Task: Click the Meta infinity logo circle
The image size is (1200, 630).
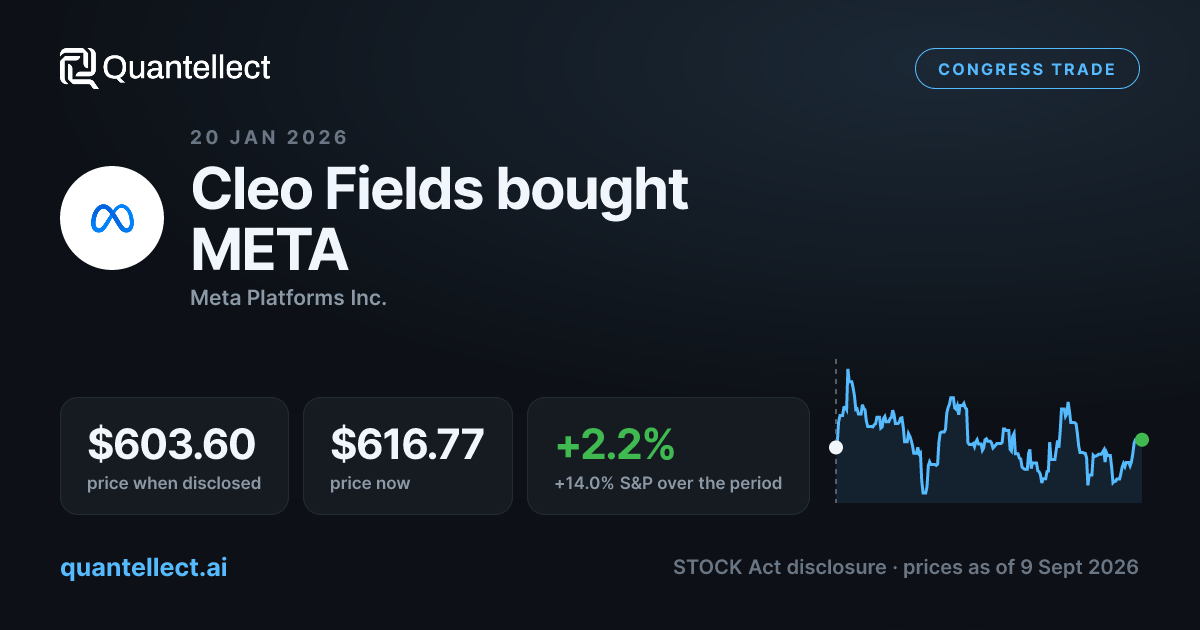Action: pos(112,218)
